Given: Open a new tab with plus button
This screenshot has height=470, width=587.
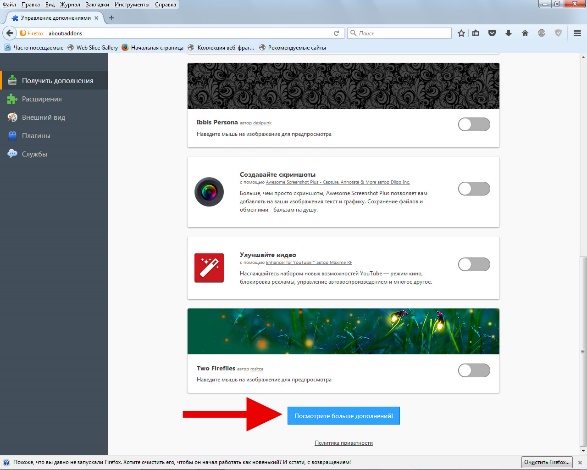Looking at the screenshot, I should pos(111,18).
